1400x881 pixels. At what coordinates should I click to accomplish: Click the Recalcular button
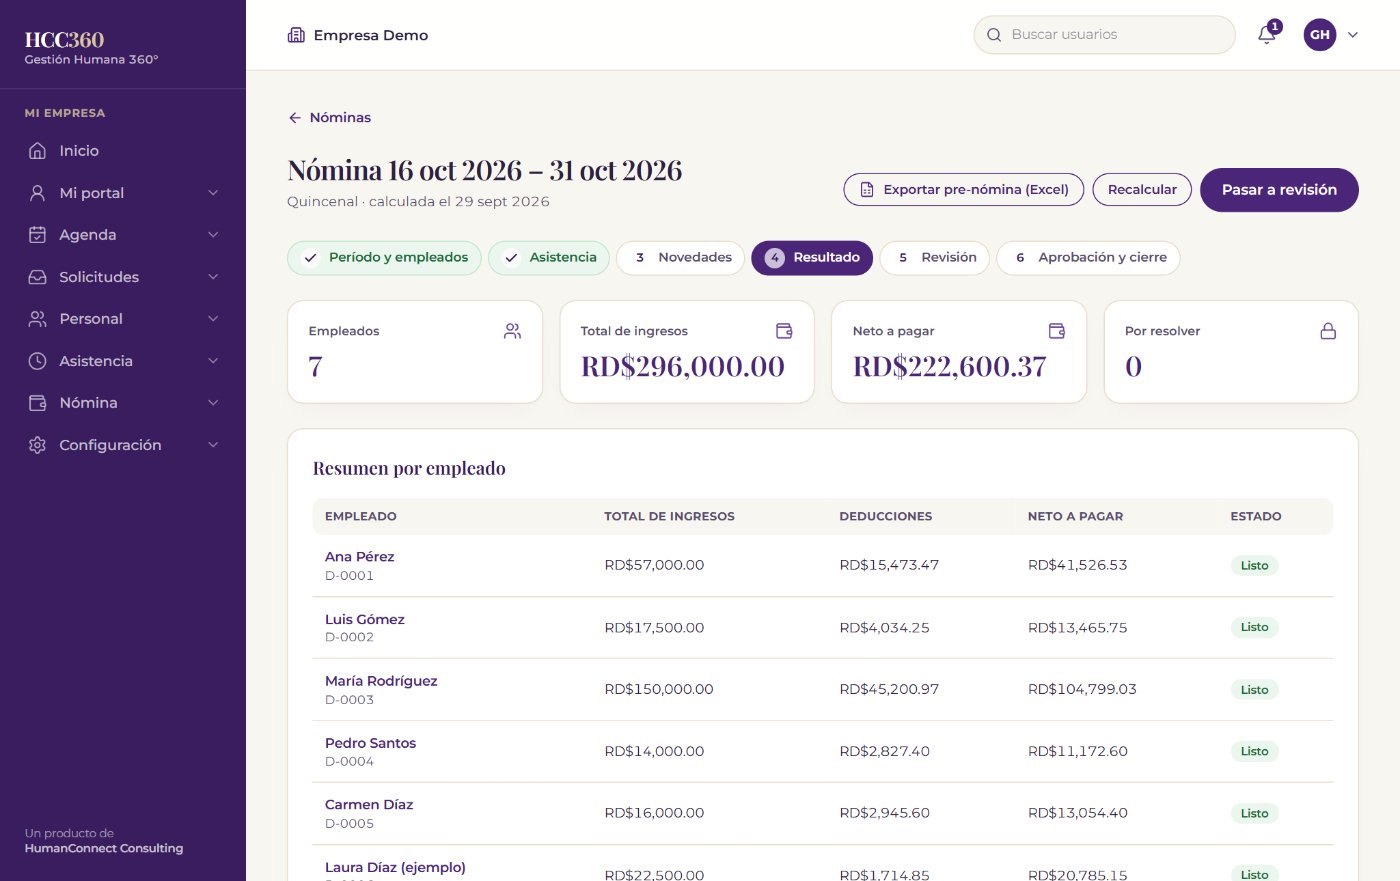coord(1142,190)
